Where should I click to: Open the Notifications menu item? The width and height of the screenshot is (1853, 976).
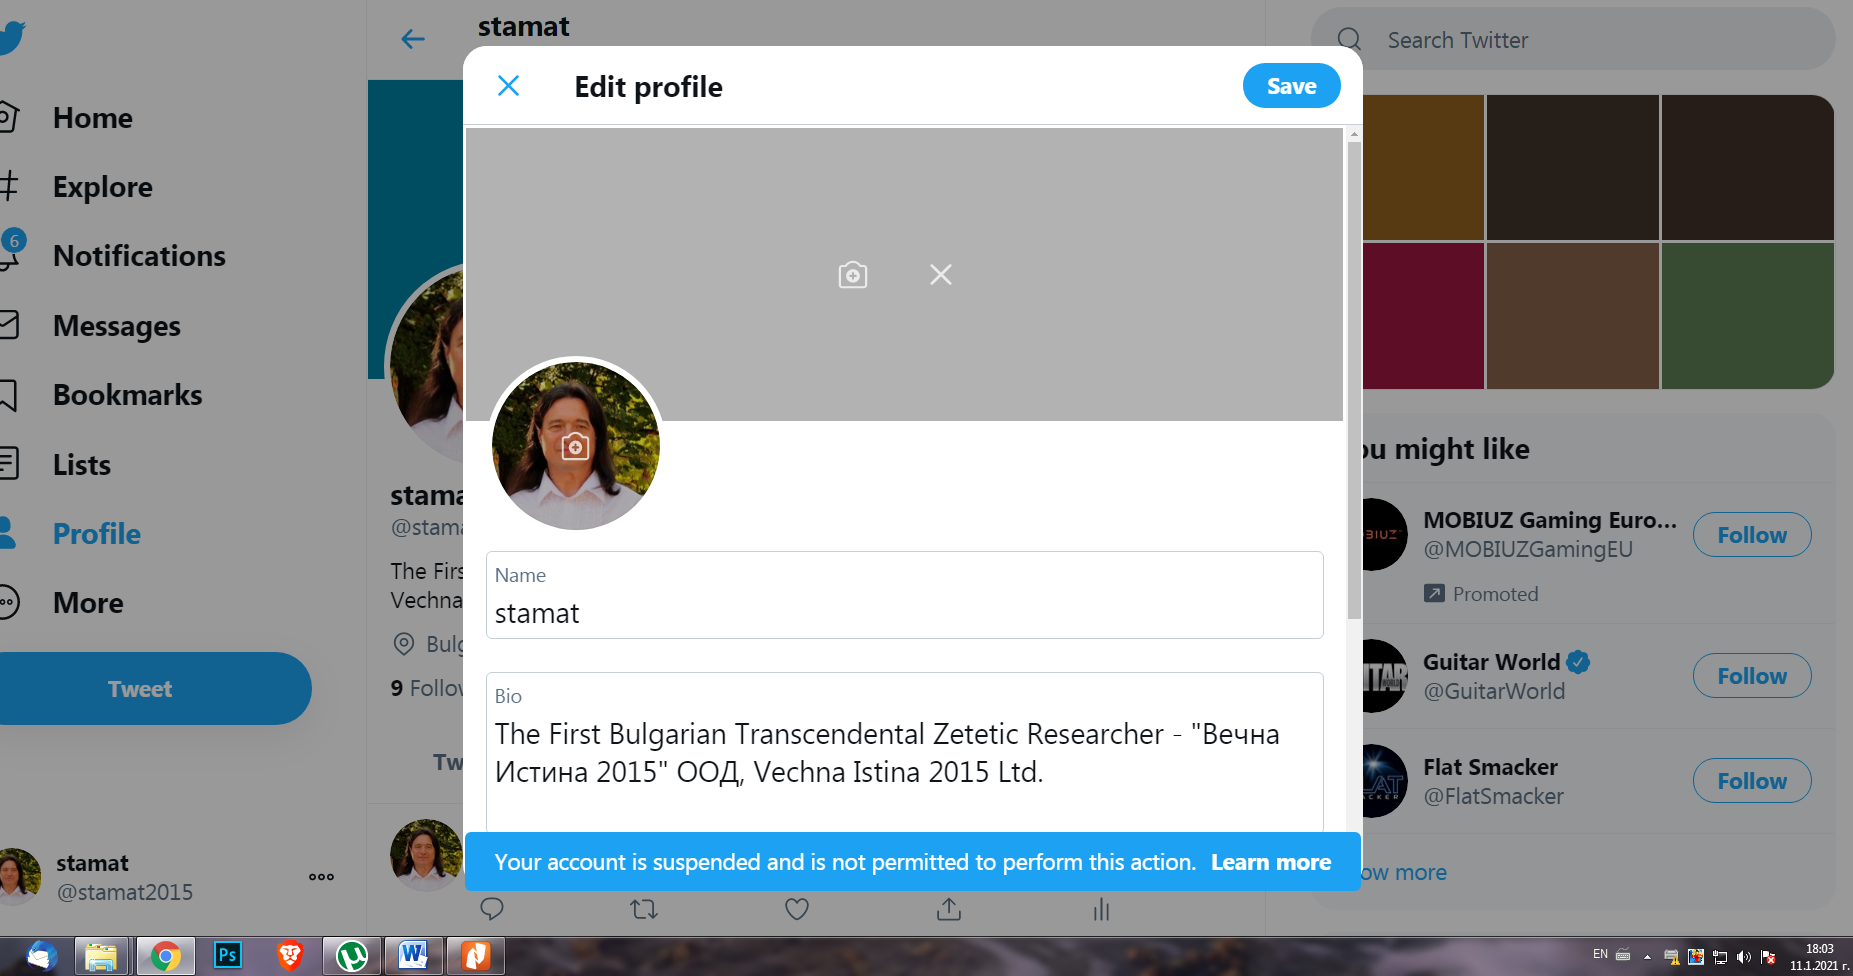pyautogui.click(x=139, y=256)
